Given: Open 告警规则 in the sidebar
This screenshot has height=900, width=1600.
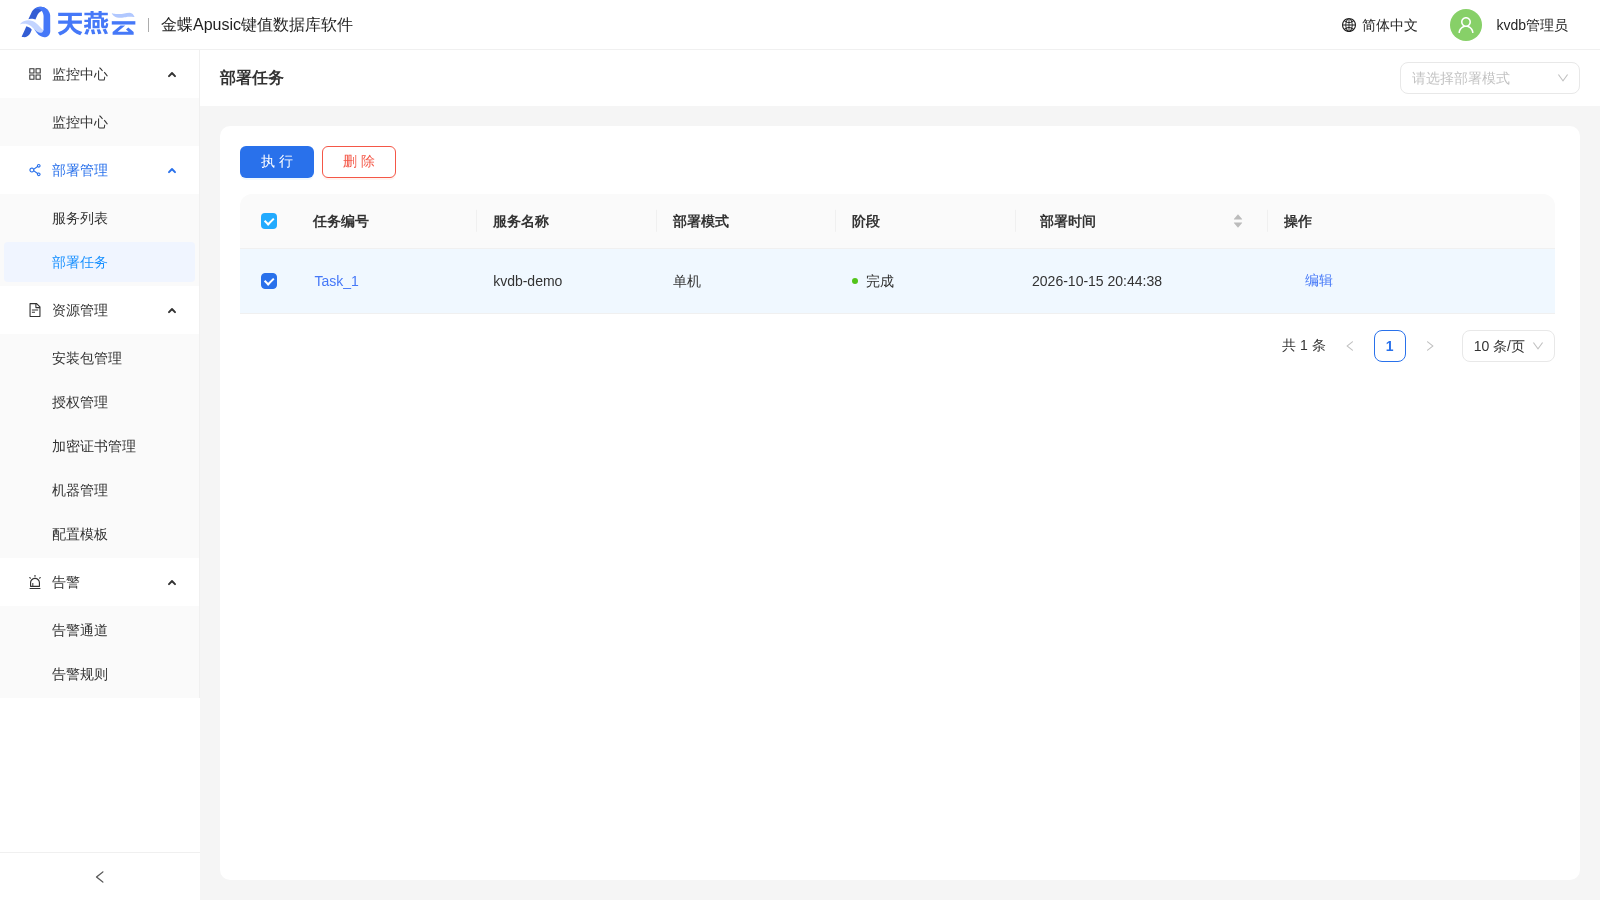Looking at the screenshot, I should (100, 674).
